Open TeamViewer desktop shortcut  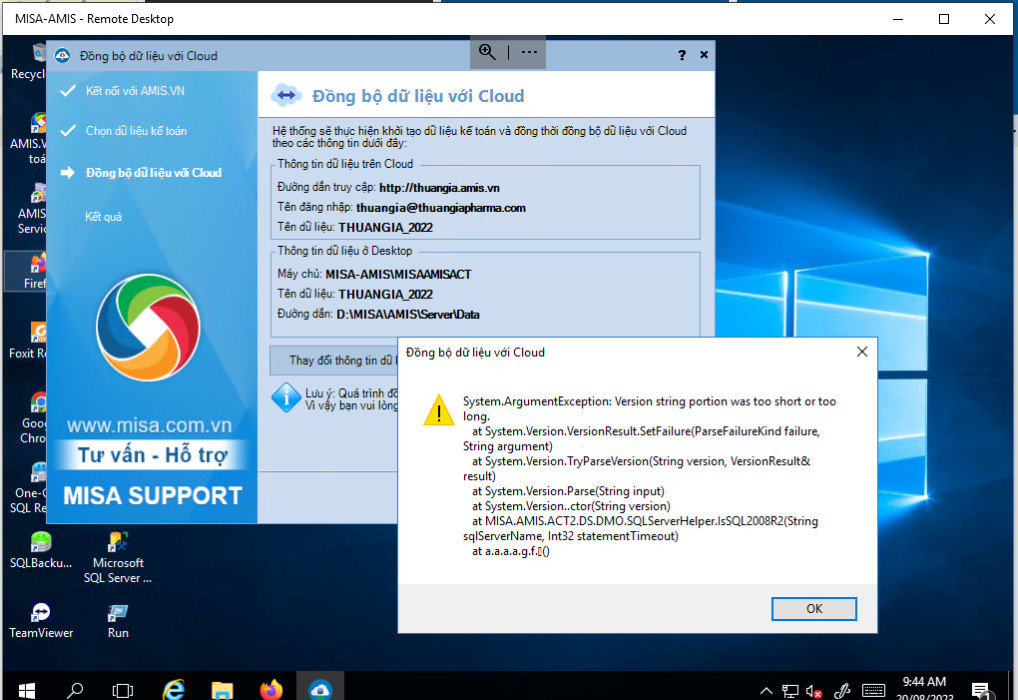[41, 620]
